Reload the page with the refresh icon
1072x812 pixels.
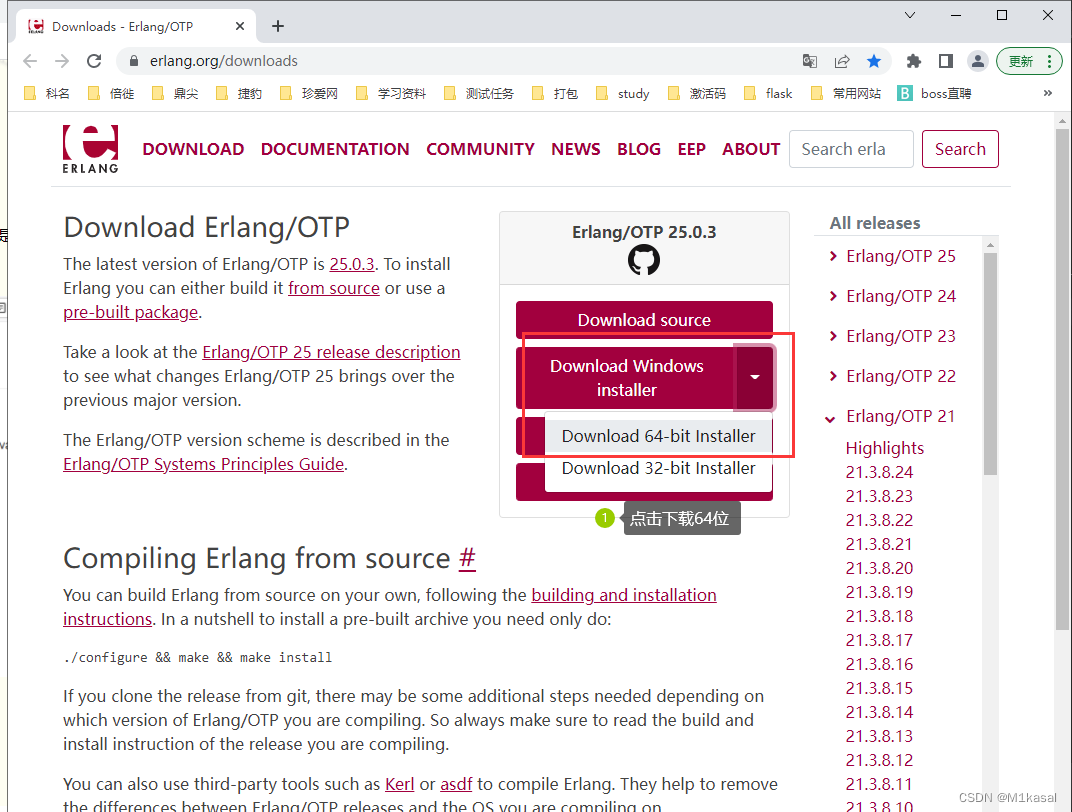(94, 61)
